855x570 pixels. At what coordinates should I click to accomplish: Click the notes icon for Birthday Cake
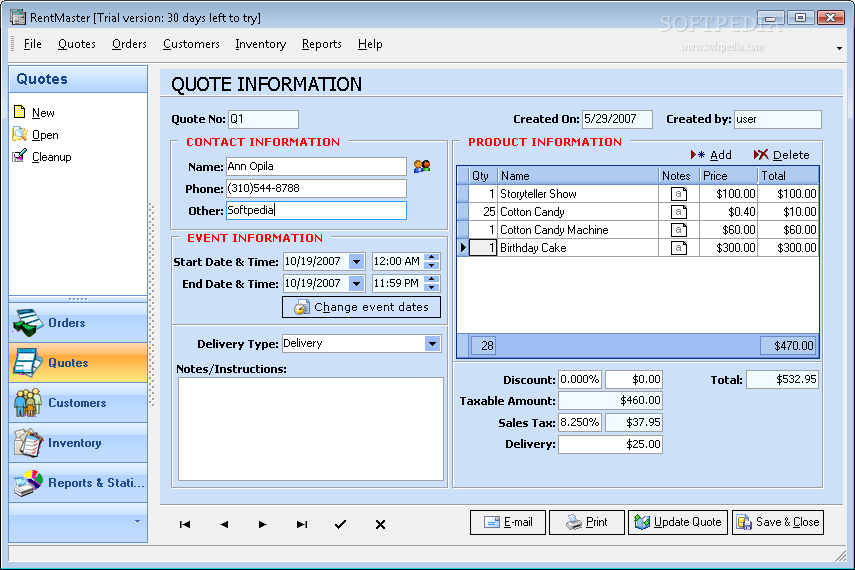click(x=678, y=248)
